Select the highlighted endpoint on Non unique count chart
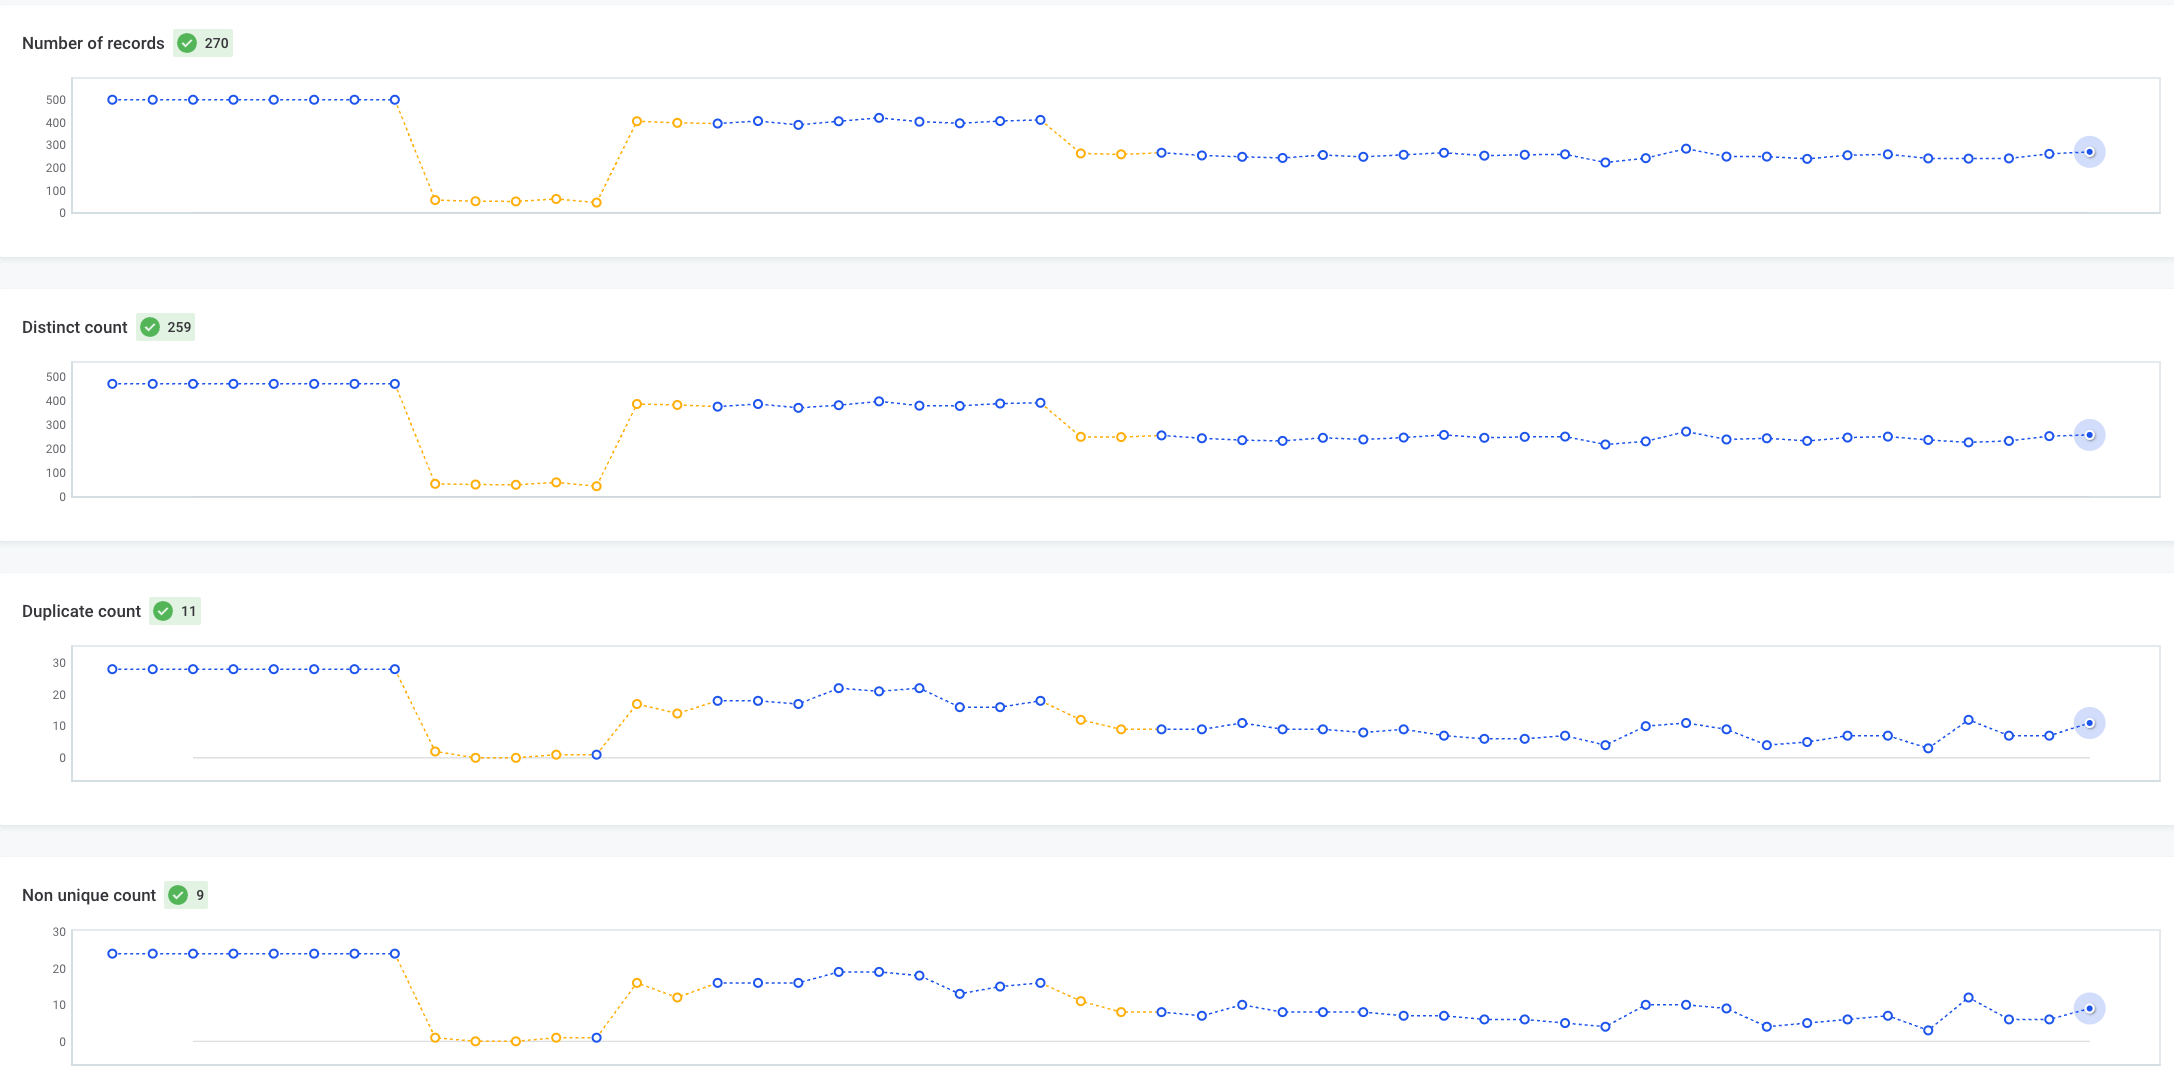 (x=2088, y=1007)
